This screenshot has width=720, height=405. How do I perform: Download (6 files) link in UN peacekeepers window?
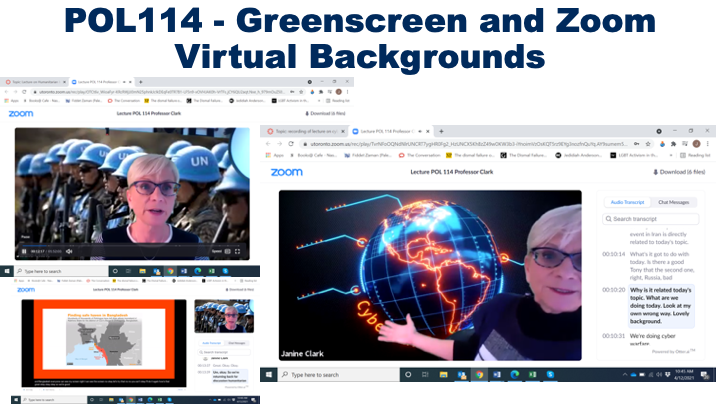click(x=326, y=113)
